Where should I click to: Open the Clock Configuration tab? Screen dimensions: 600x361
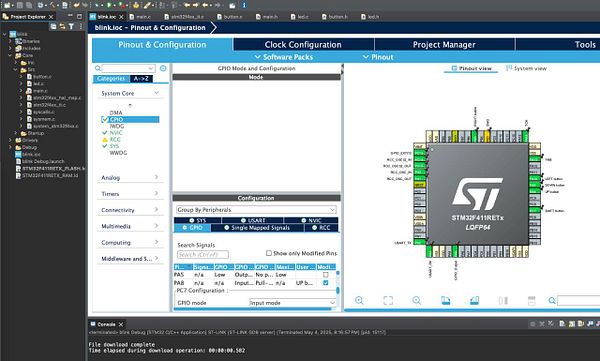tap(303, 44)
